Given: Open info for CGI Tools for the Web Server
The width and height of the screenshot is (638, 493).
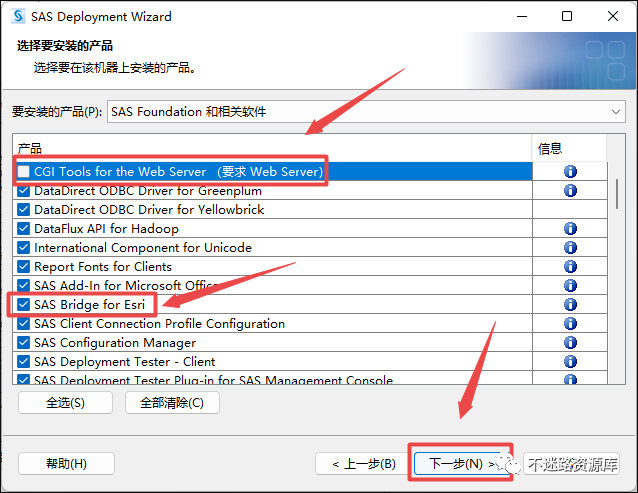Looking at the screenshot, I should (570, 172).
